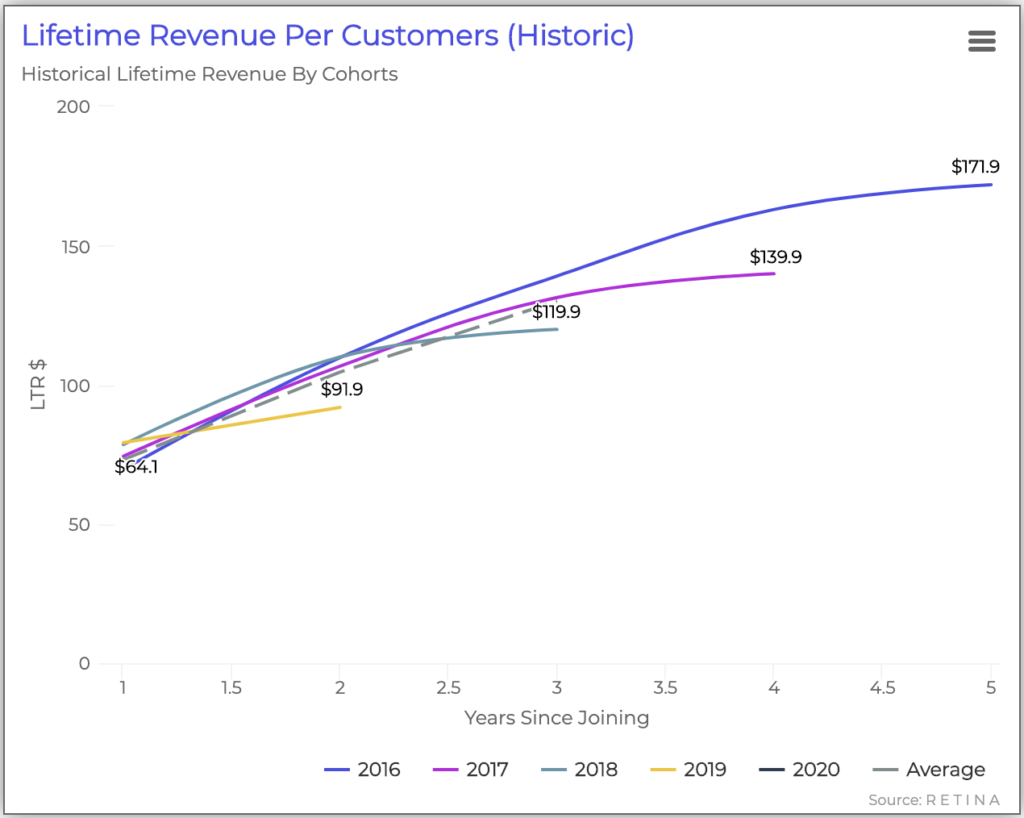Screen dimensions: 1024x818
Task: Select the 2.5 tick on the x-axis
Action: click(448, 688)
